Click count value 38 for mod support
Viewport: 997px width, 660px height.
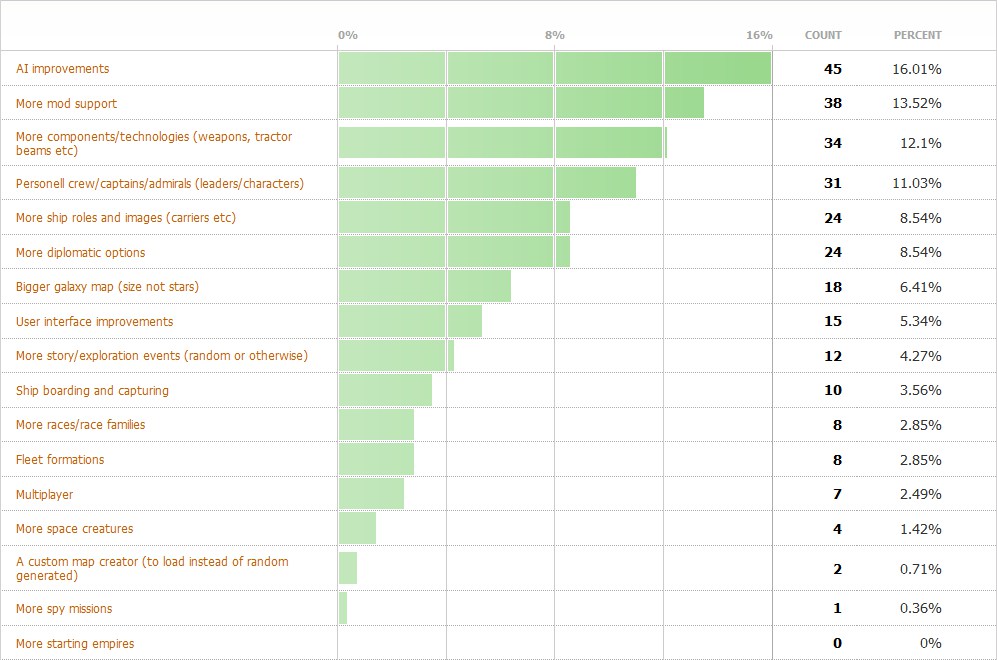coord(833,104)
